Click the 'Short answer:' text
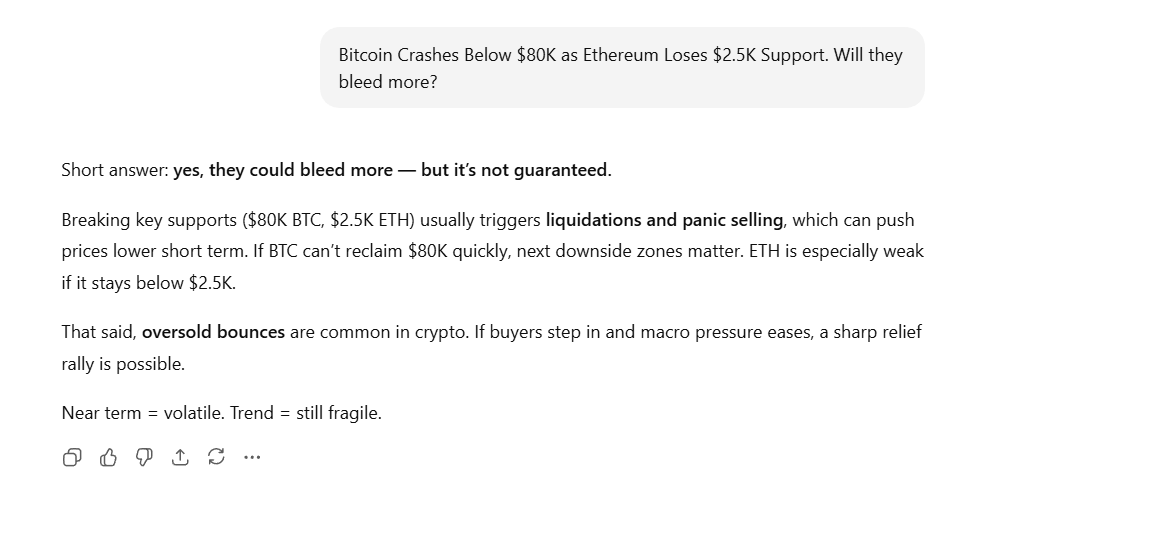This screenshot has height=541, width=1150. [x=115, y=170]
